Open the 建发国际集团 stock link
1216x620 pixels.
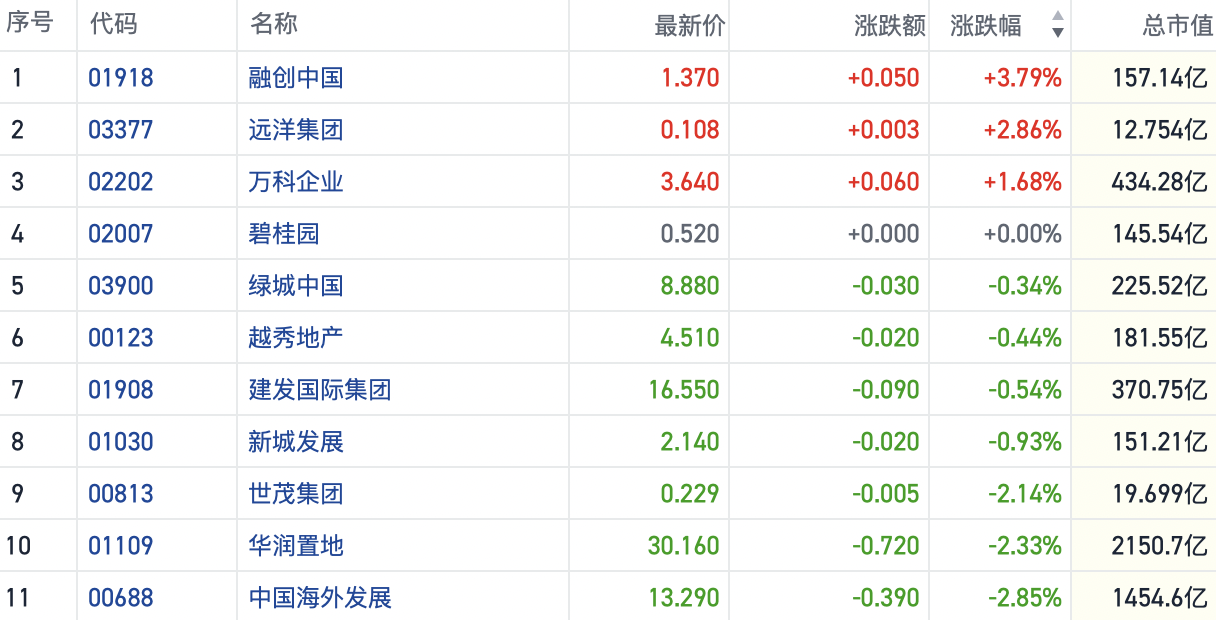click(x=320, y=390)
